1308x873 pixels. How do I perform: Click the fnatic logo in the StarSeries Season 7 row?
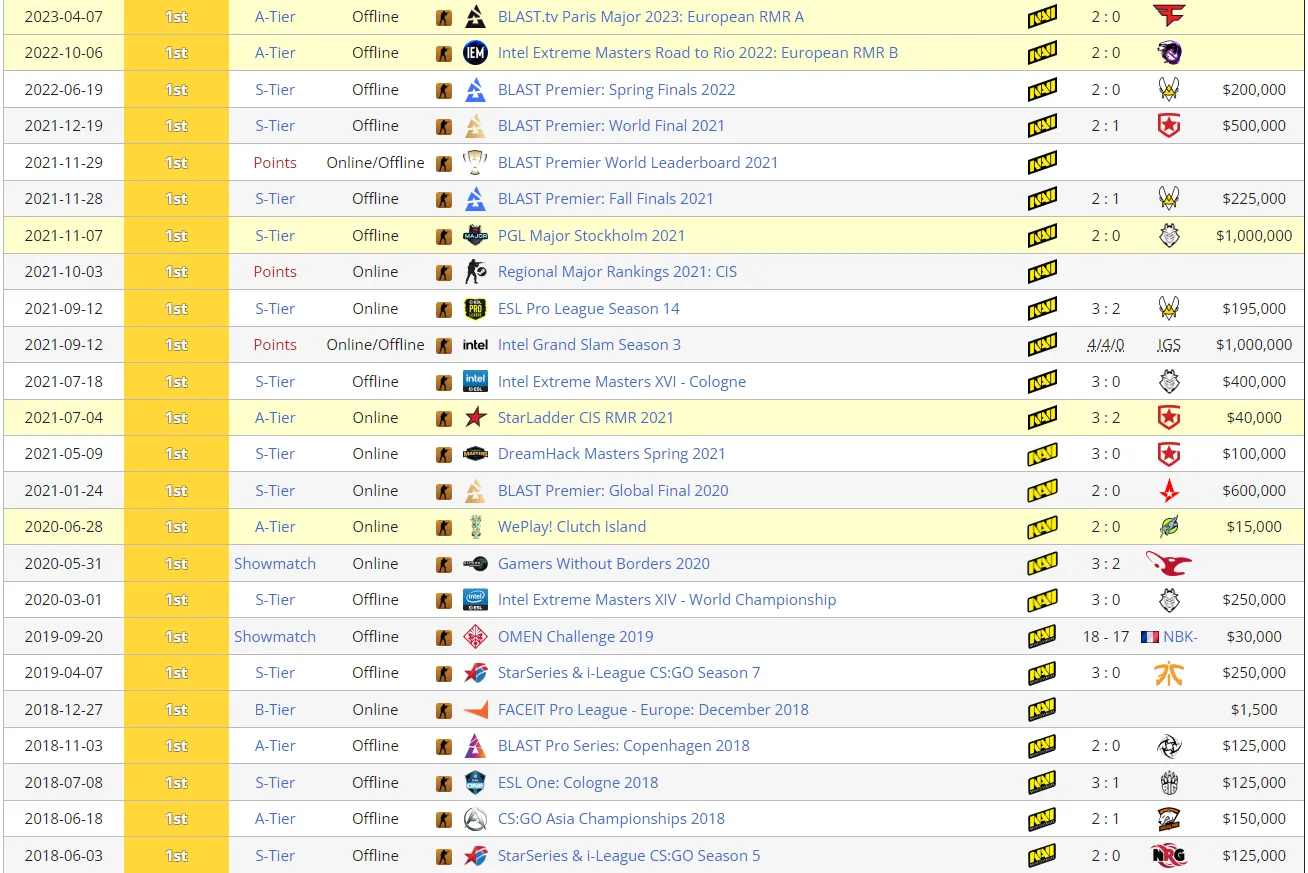[x=1168, y=672]
